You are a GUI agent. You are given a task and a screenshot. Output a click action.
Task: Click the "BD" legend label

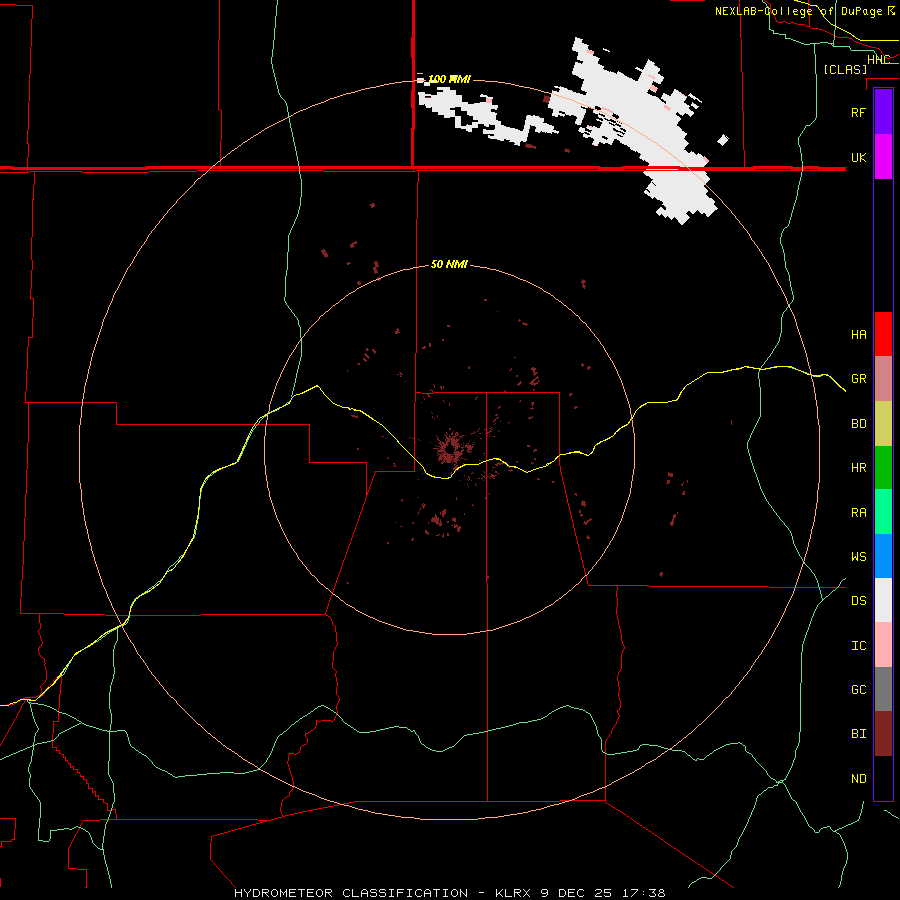859,424
